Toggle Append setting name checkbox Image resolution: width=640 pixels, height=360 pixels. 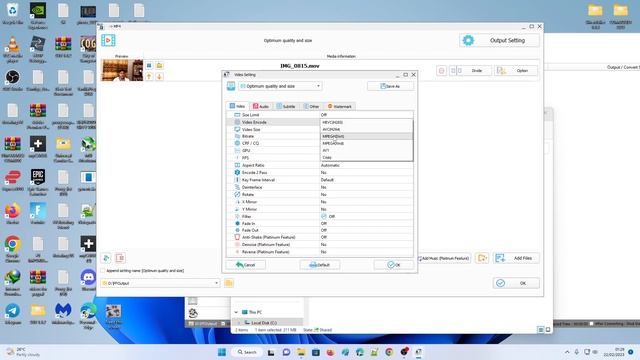click(103, 271)
